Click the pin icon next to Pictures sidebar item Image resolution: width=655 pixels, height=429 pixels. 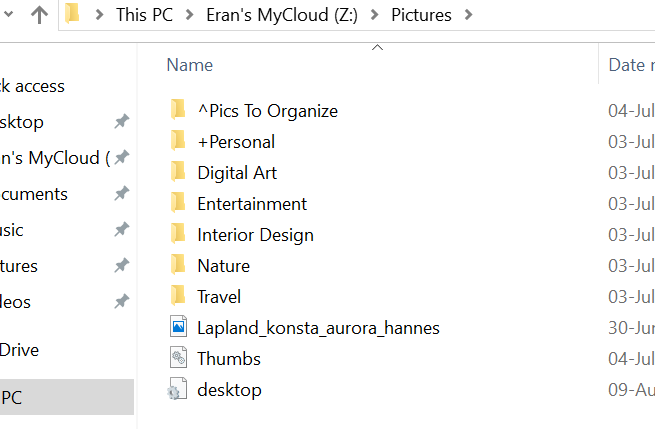122,265
